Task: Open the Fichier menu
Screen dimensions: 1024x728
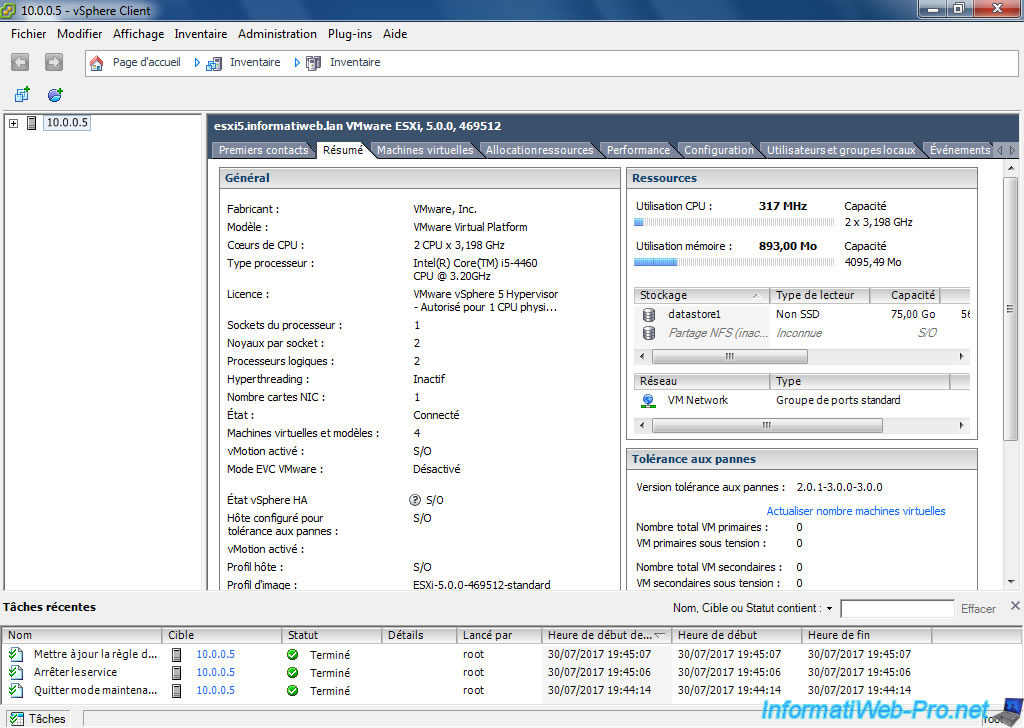Action: tap(29, 34)
